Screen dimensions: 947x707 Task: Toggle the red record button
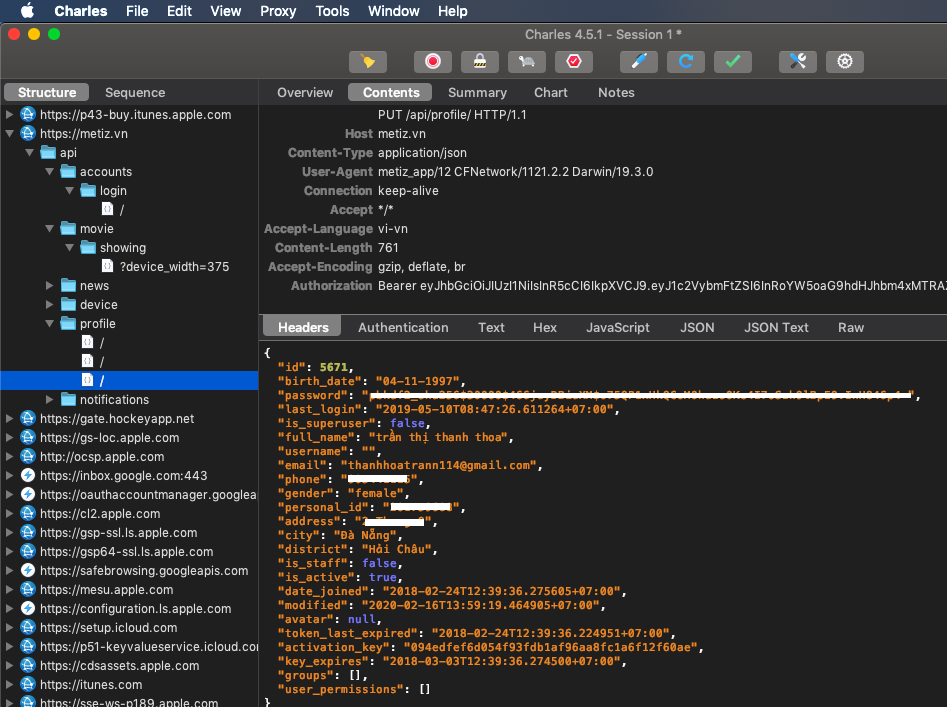tap(432, 62)
